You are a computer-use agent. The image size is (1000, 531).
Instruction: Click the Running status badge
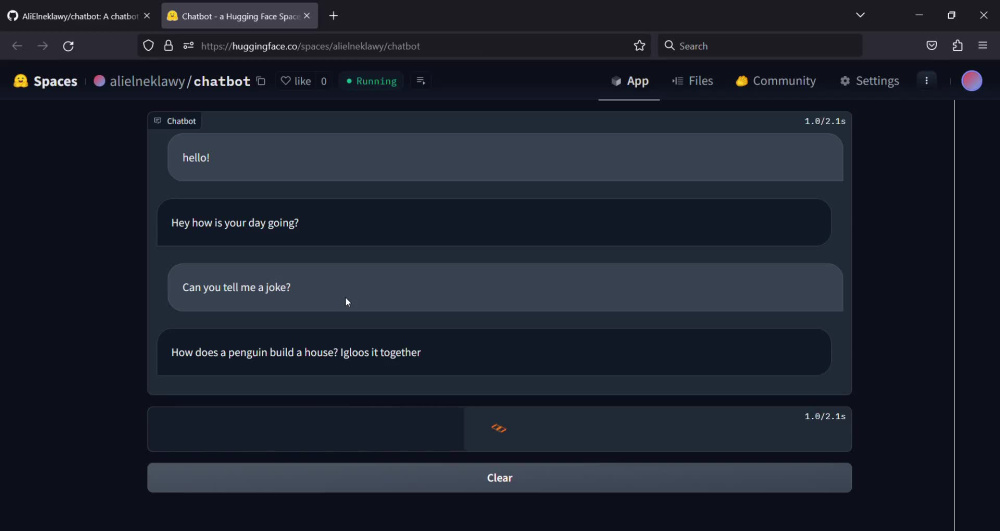click(371, 81)
